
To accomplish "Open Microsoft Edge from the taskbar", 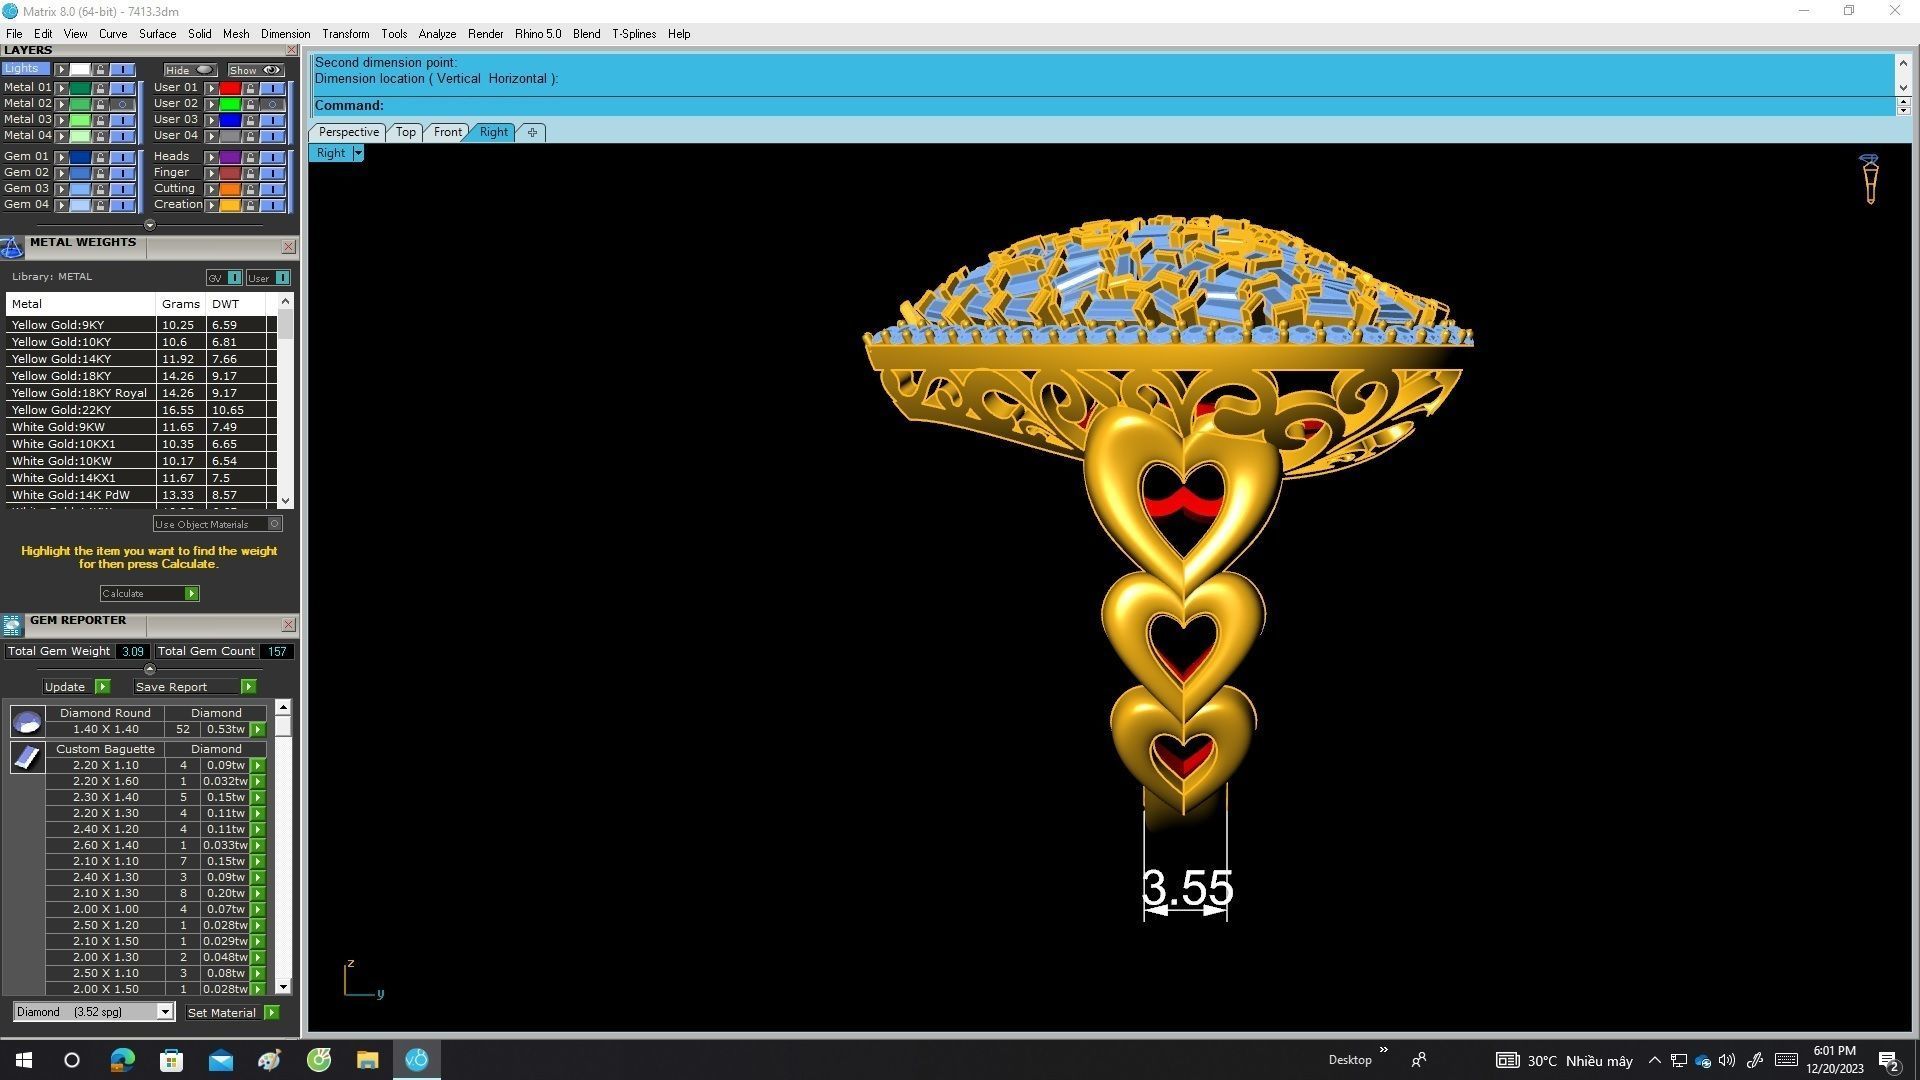I will 122,1060.
